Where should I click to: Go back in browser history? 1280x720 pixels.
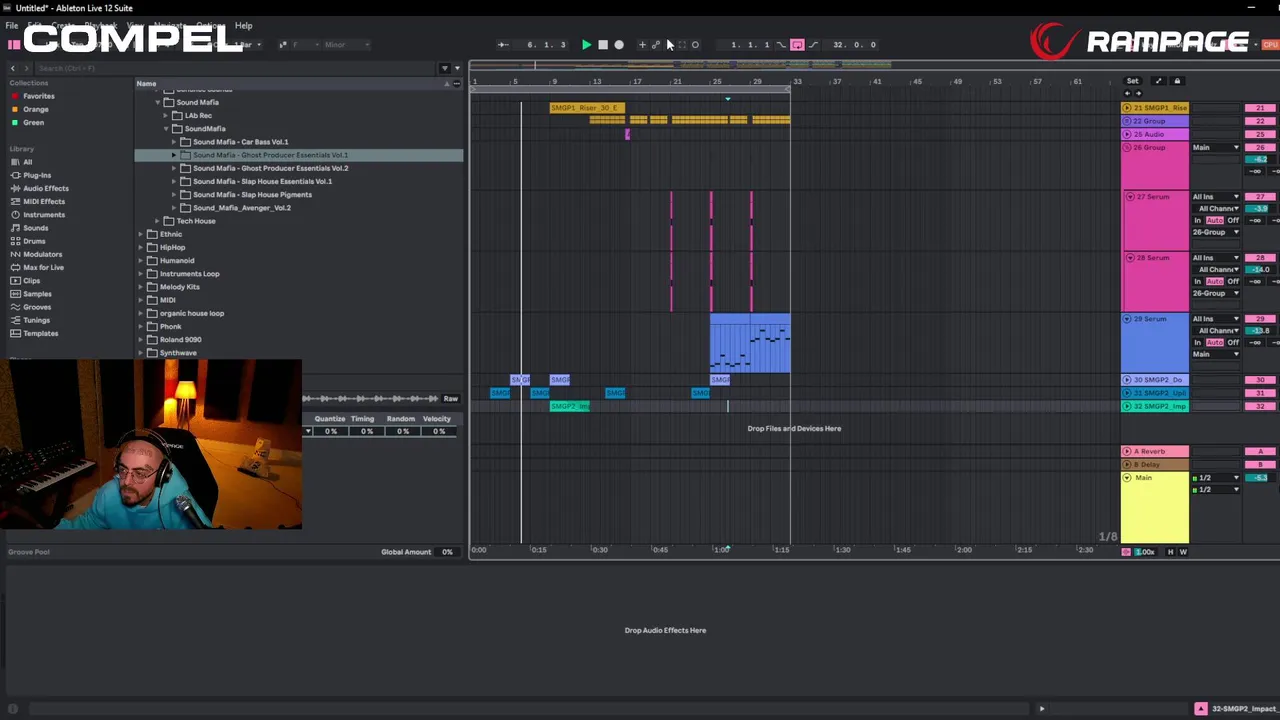(x=13, y=68)
